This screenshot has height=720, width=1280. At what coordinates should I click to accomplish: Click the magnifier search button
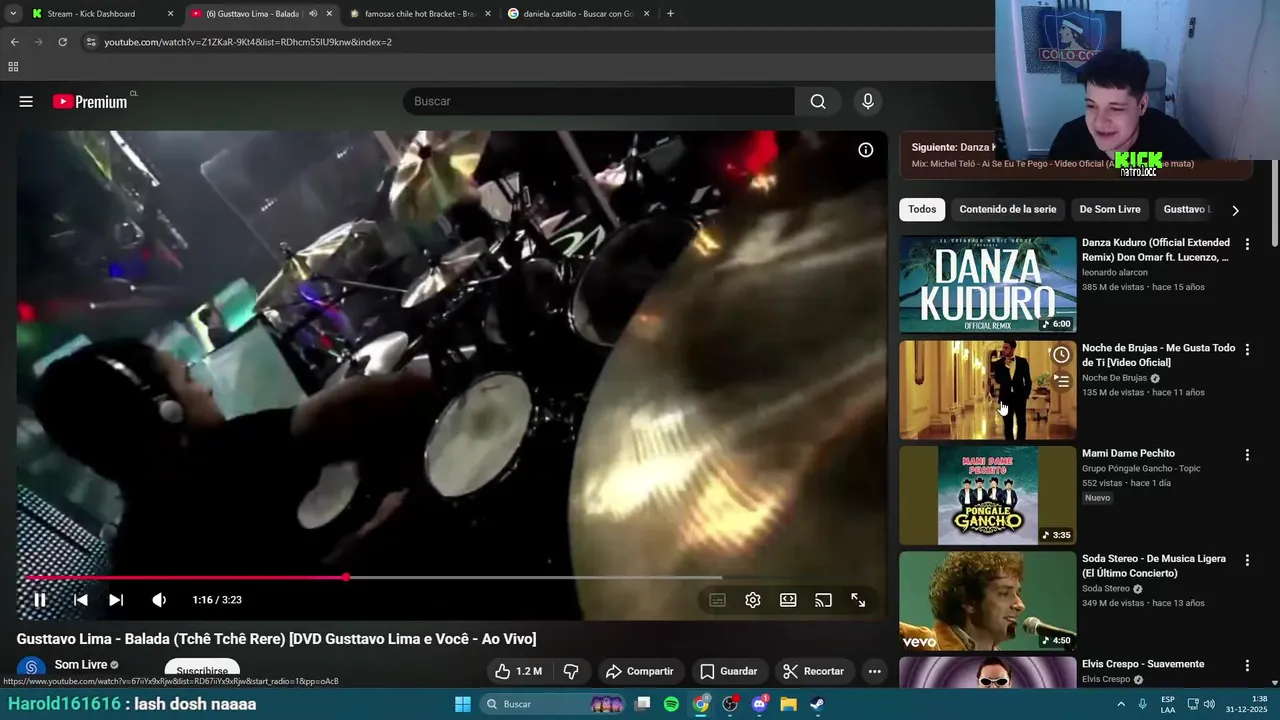818,101
